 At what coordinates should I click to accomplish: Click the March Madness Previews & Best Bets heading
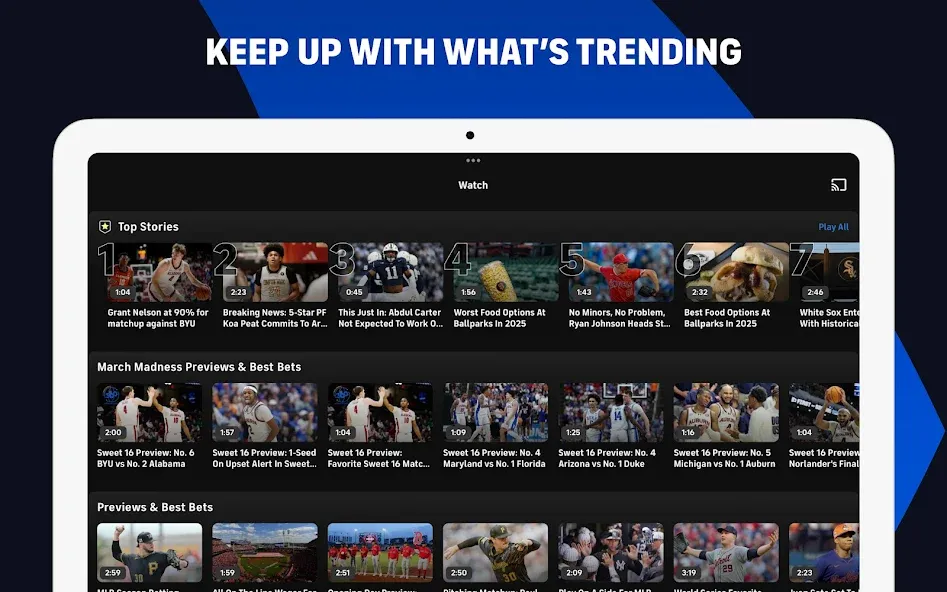tap(199, 367)
